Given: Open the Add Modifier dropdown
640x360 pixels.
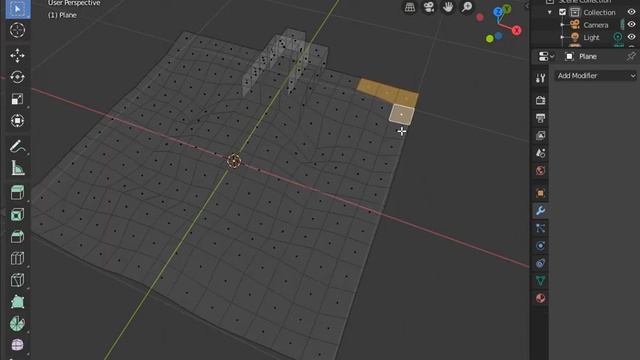Looking at the screenshot, I should click(x=596, y=76).
